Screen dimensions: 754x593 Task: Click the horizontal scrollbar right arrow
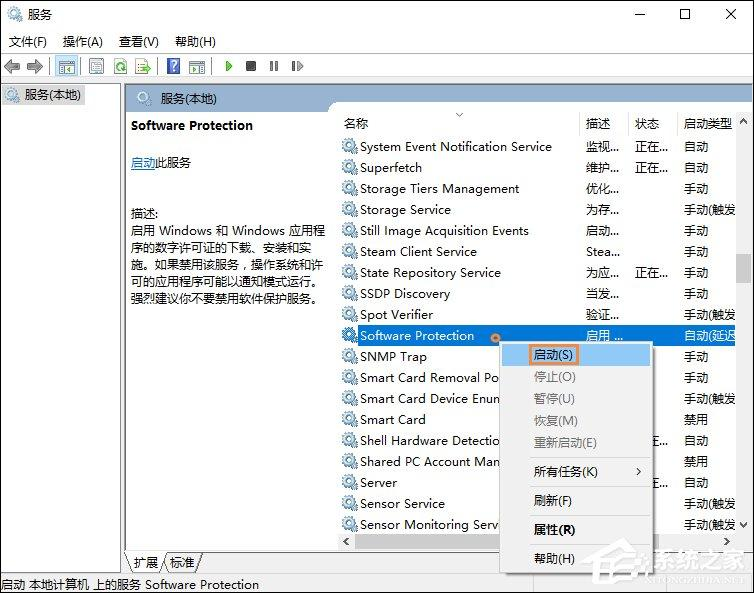pos(727,542)
